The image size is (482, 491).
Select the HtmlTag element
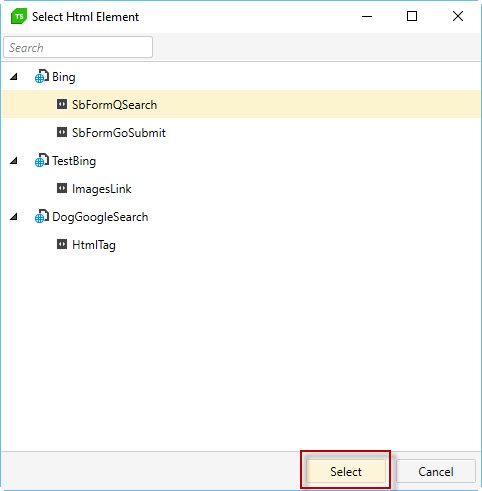click(x=94, y=245)
